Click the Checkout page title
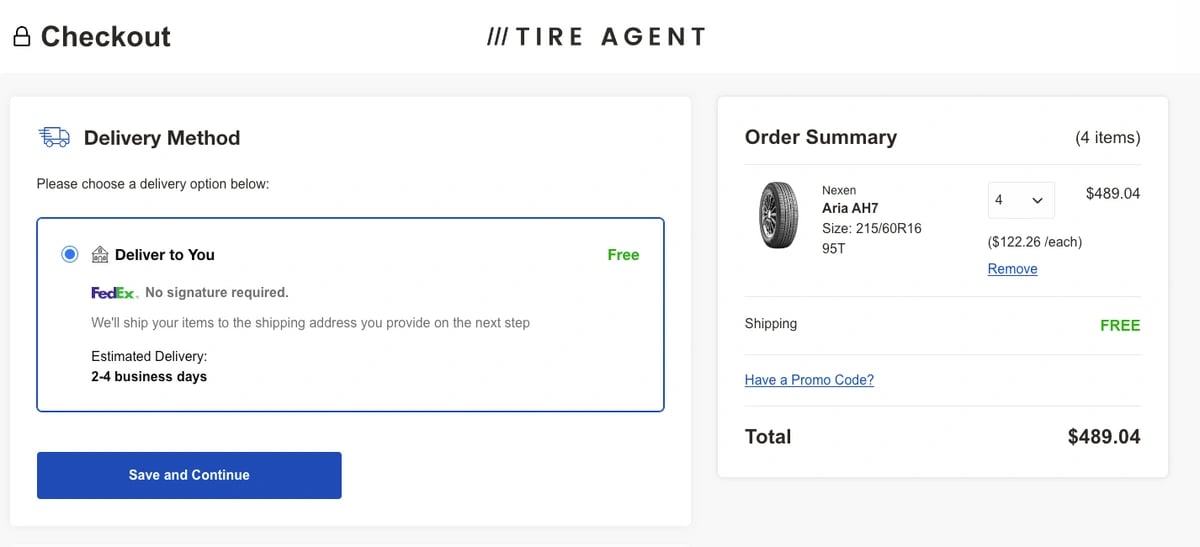This screenshot has height=547, width=1200. pos(105,37)
